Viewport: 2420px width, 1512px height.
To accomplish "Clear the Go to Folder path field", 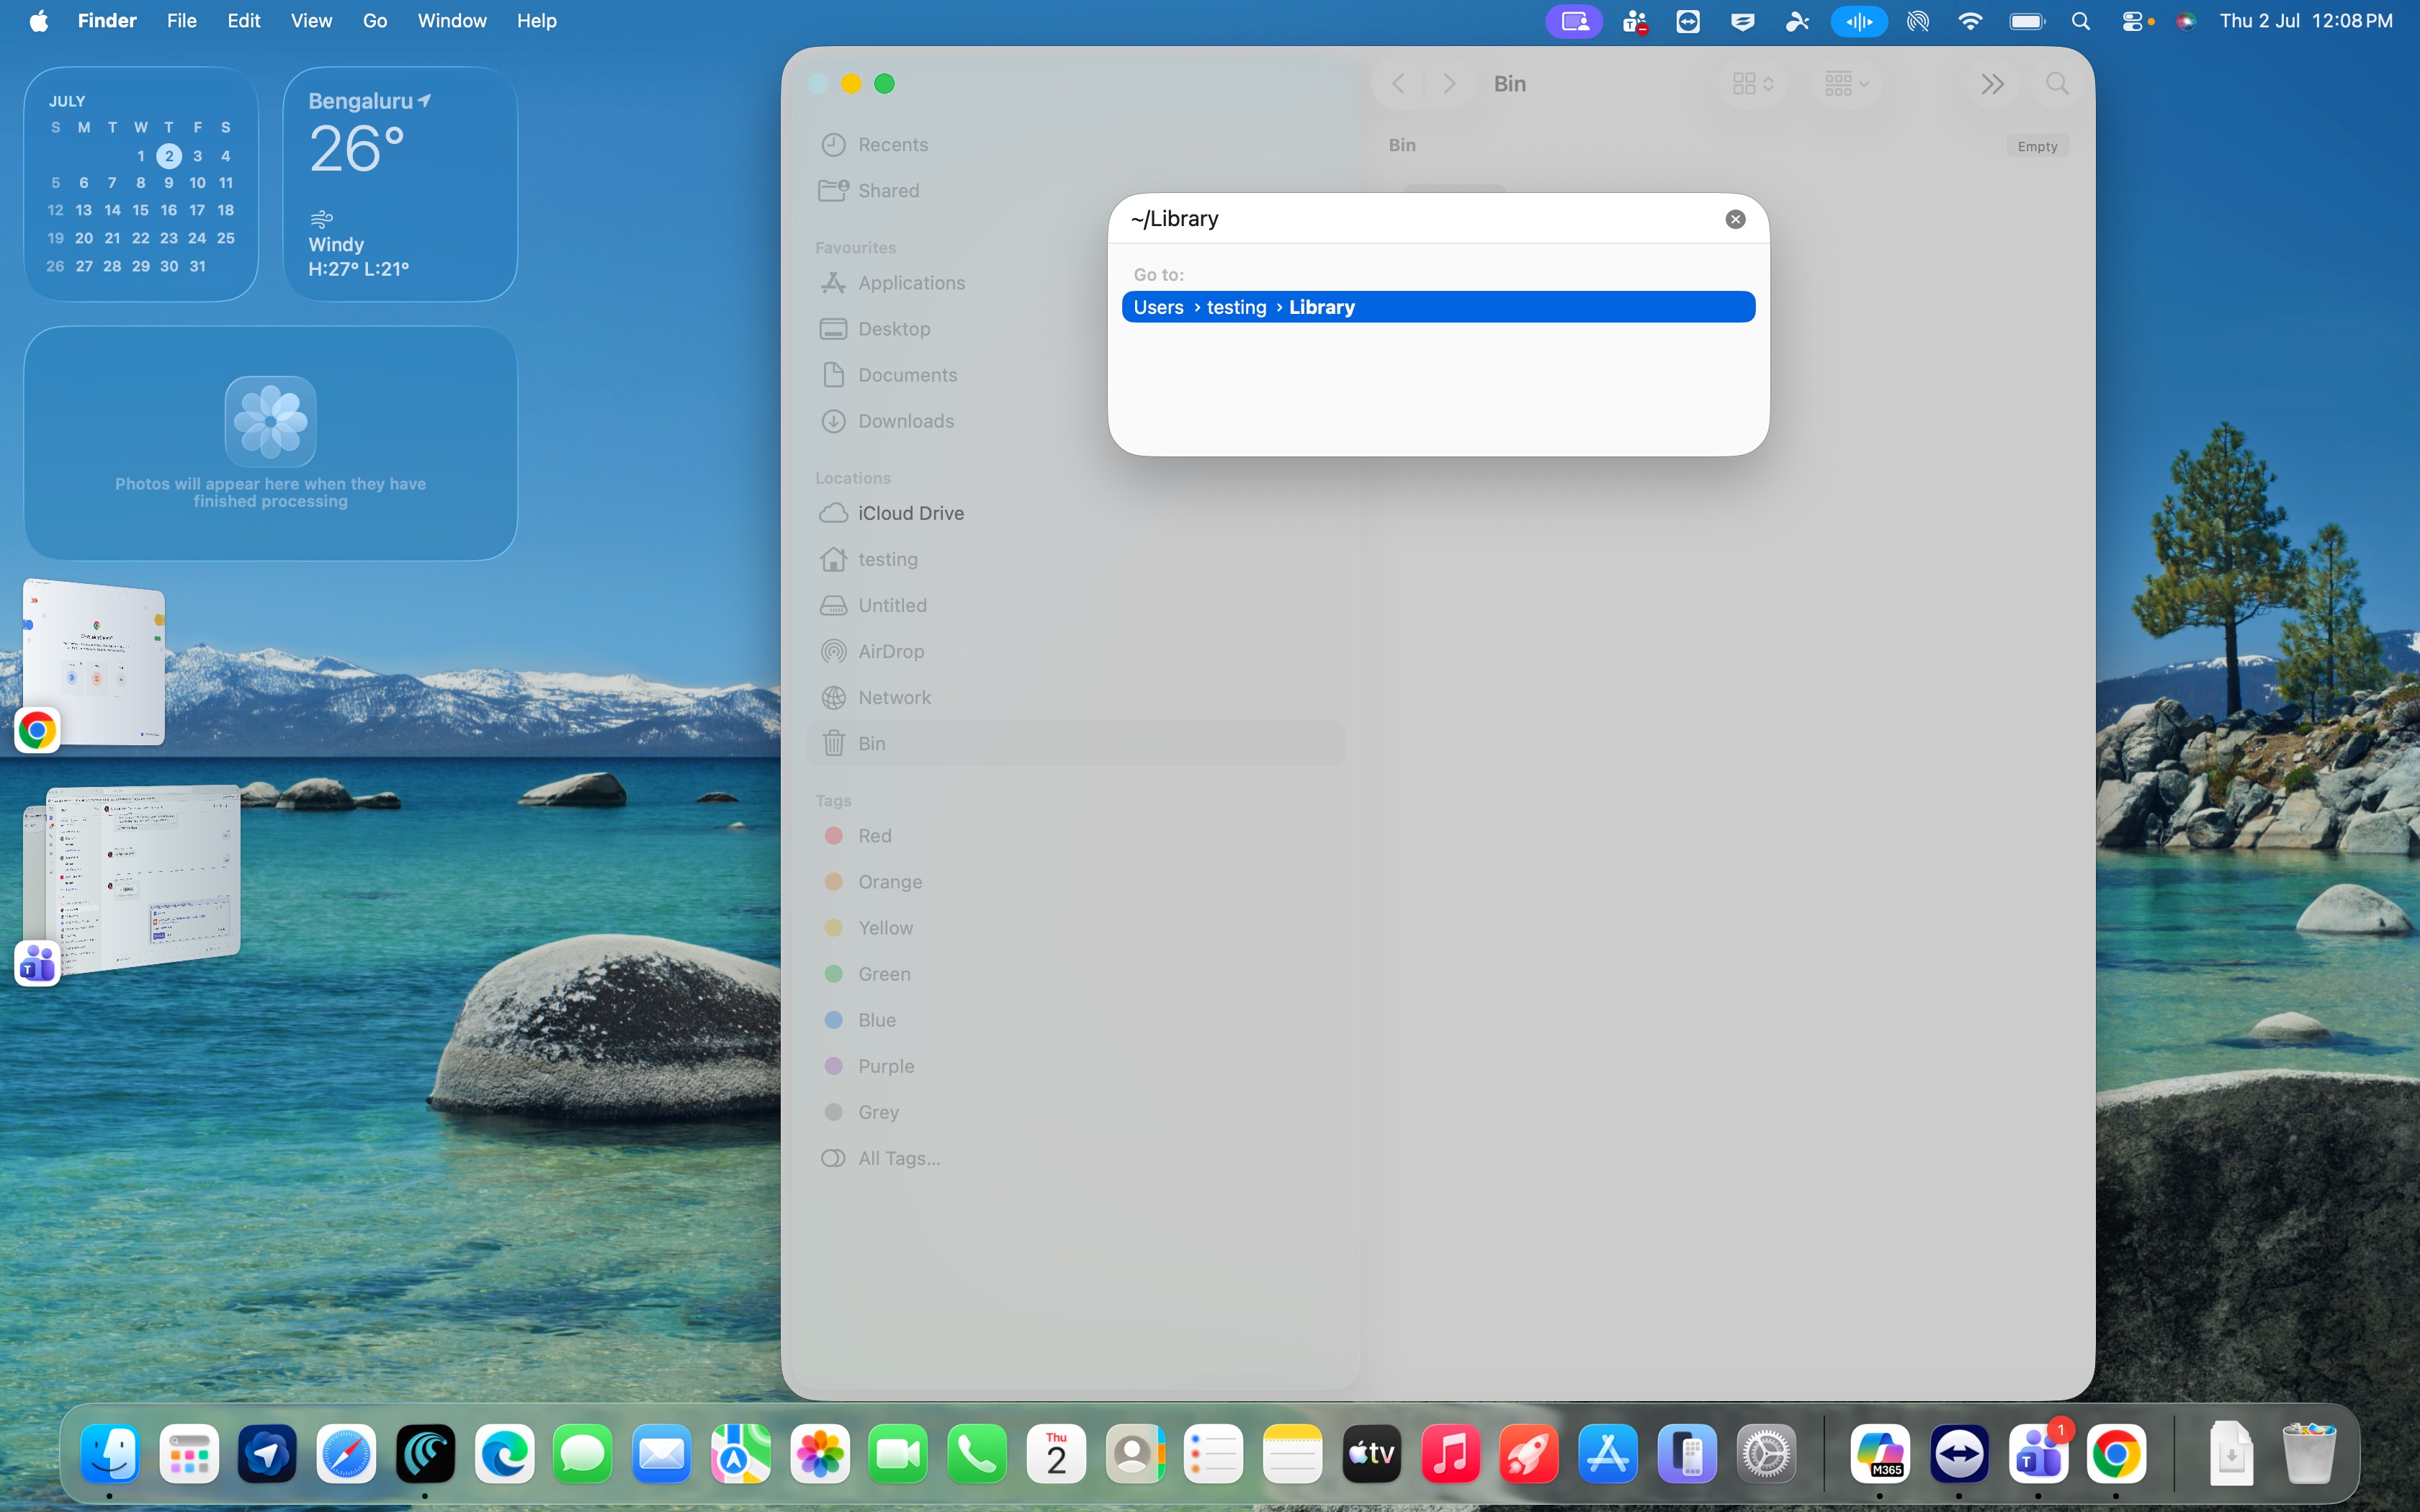I will (1735, 219).
